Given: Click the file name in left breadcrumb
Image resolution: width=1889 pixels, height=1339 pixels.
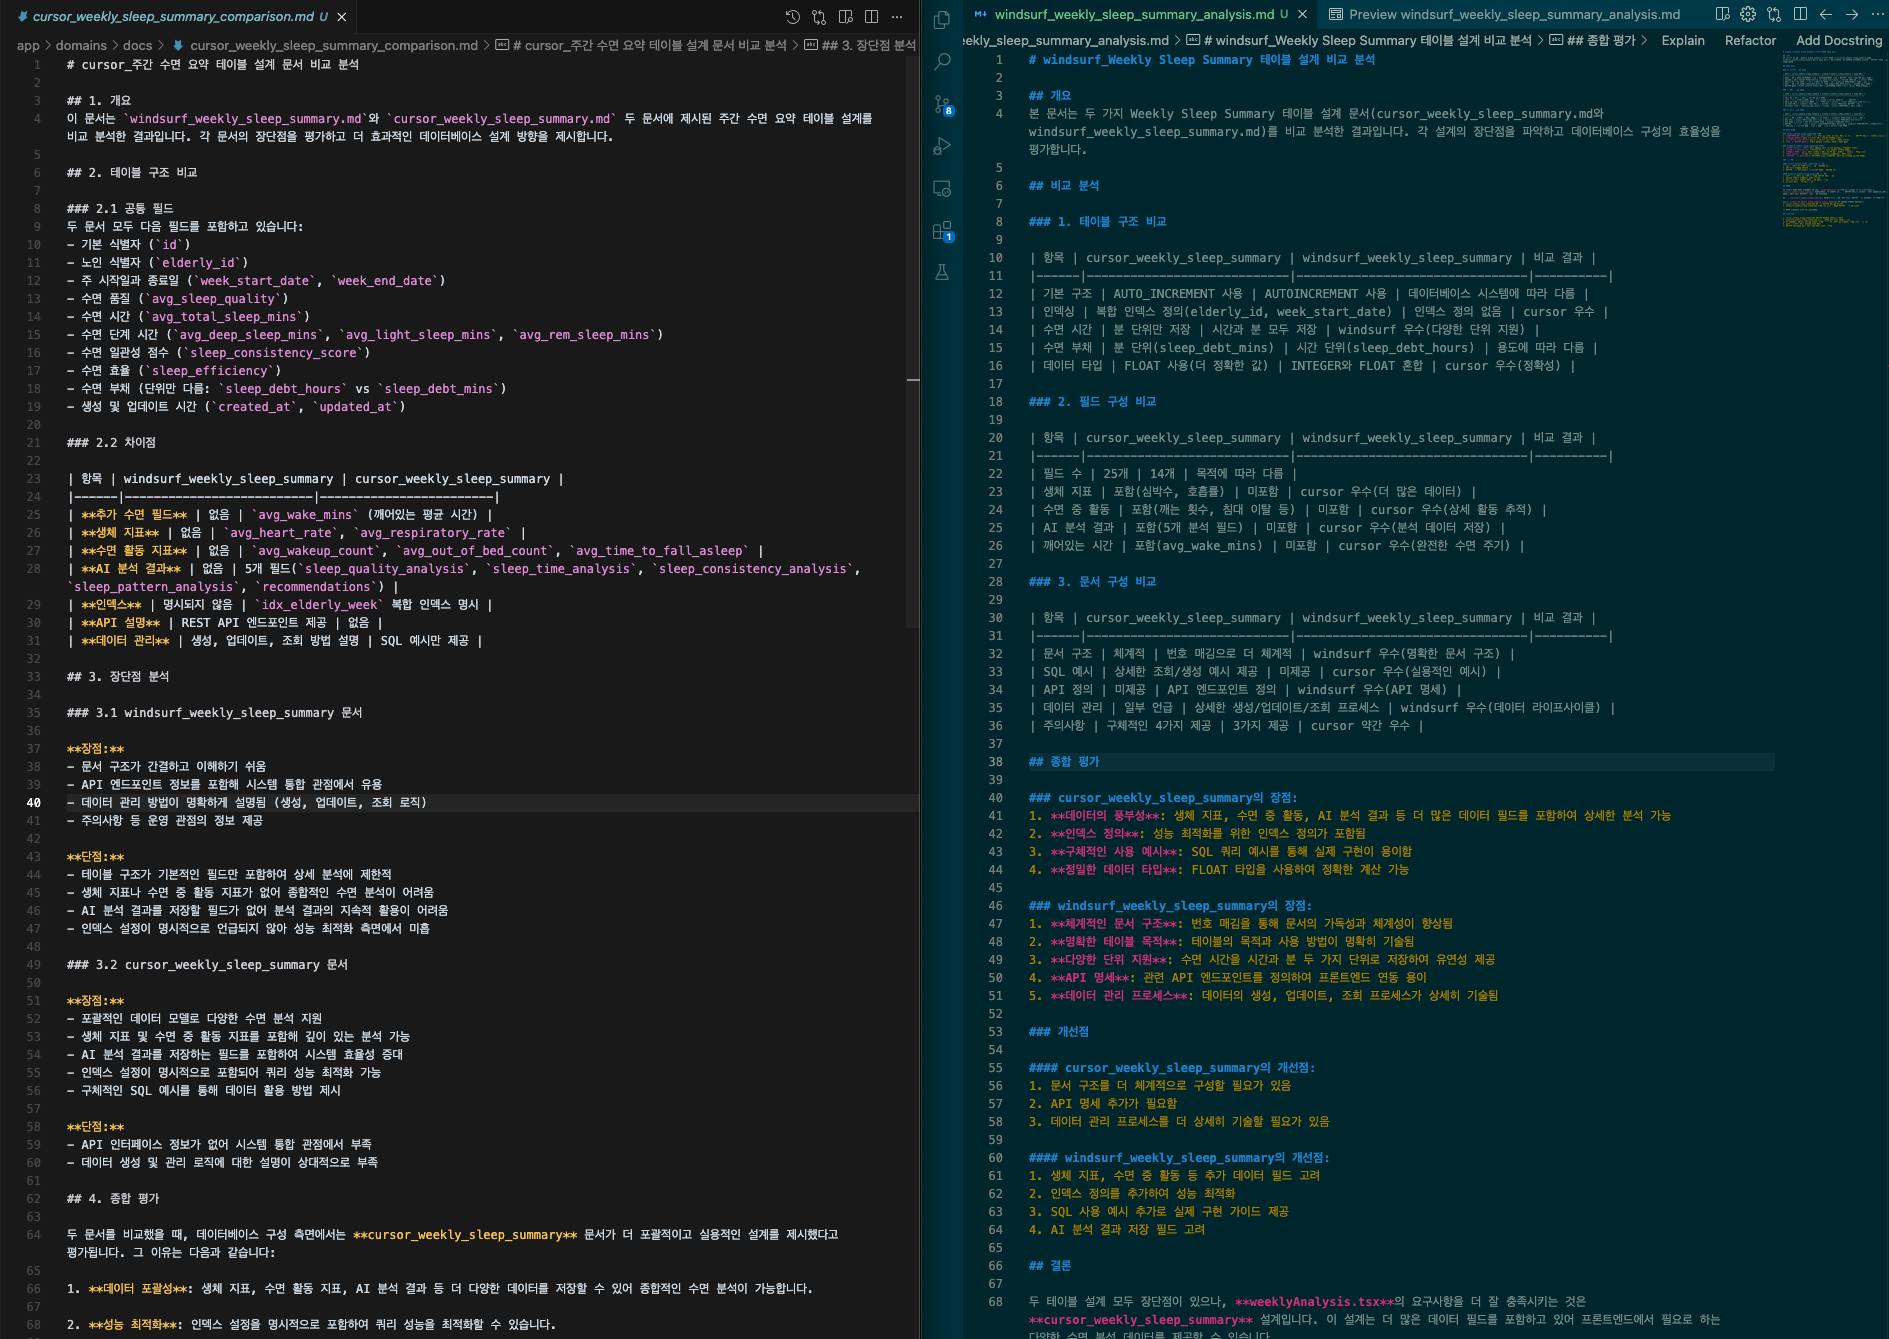Looking at the screenshot, I should [334, 45].
